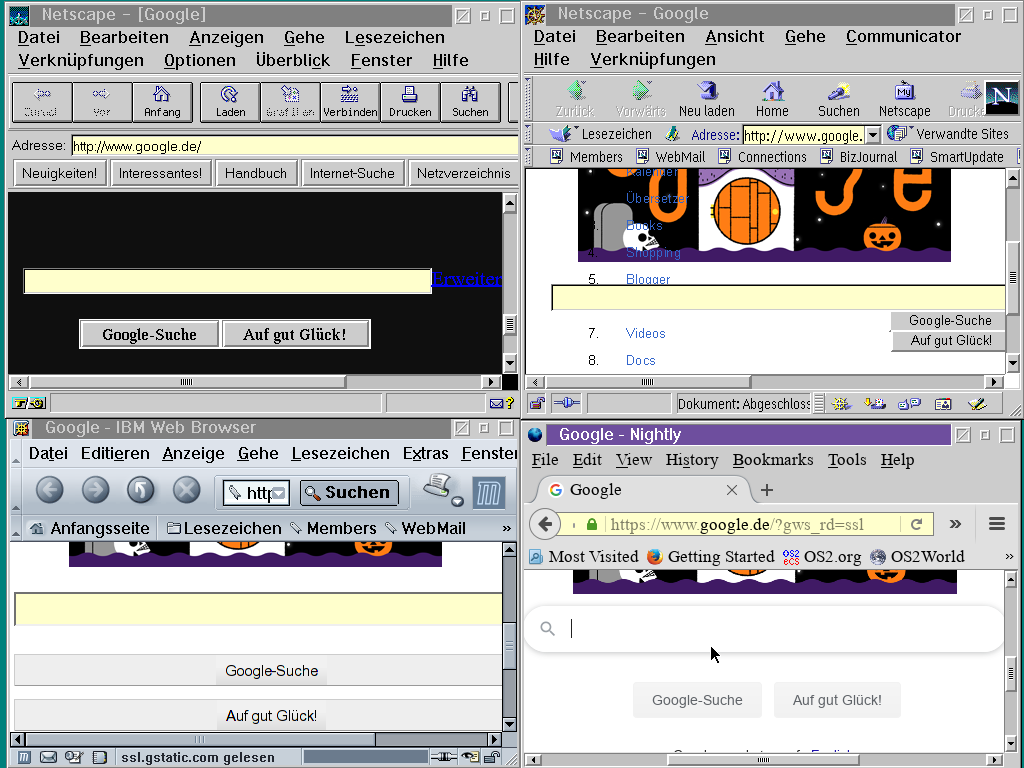The image size is (1024, 768).
Task: Expand Nightly's toolbar overflow chevron
Action: pyautogui.click(x=955, y=524)
